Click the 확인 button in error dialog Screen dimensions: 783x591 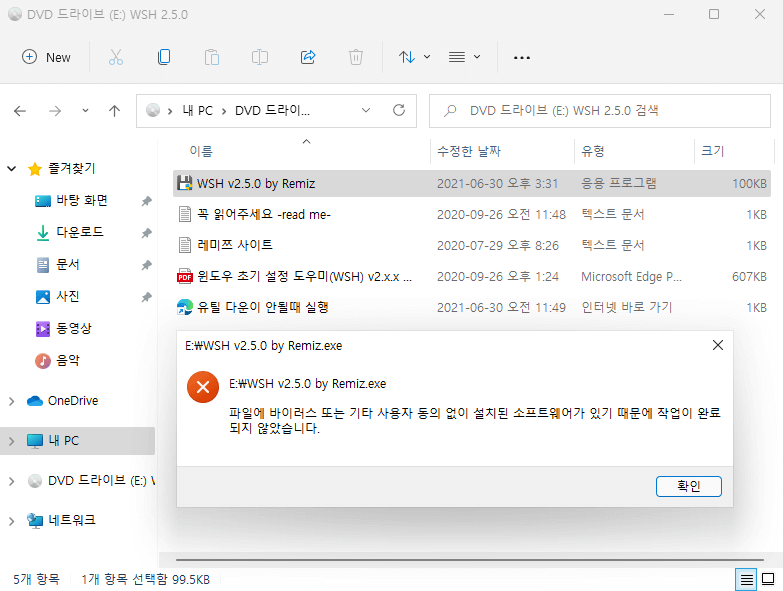[689, 486]
